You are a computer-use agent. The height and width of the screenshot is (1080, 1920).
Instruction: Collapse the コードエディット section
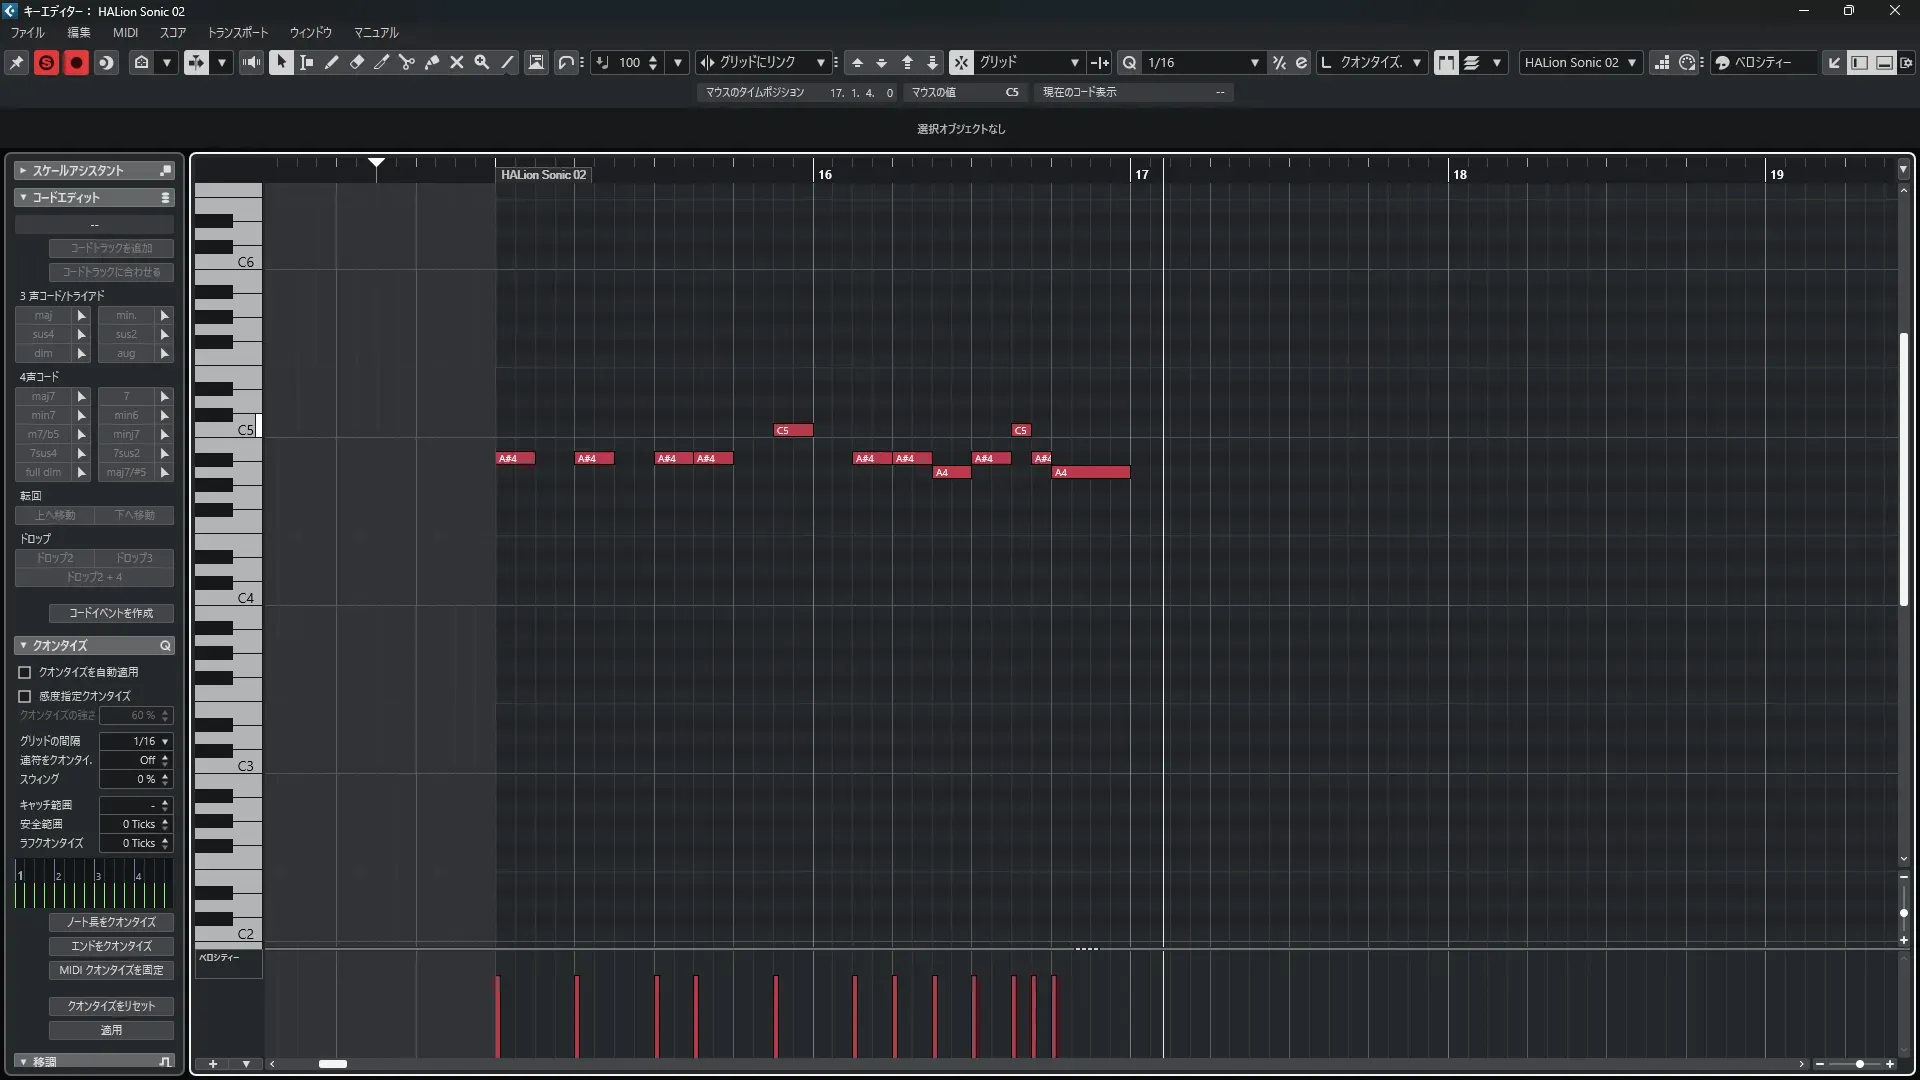pyautogui.click(x=23, y=198)
